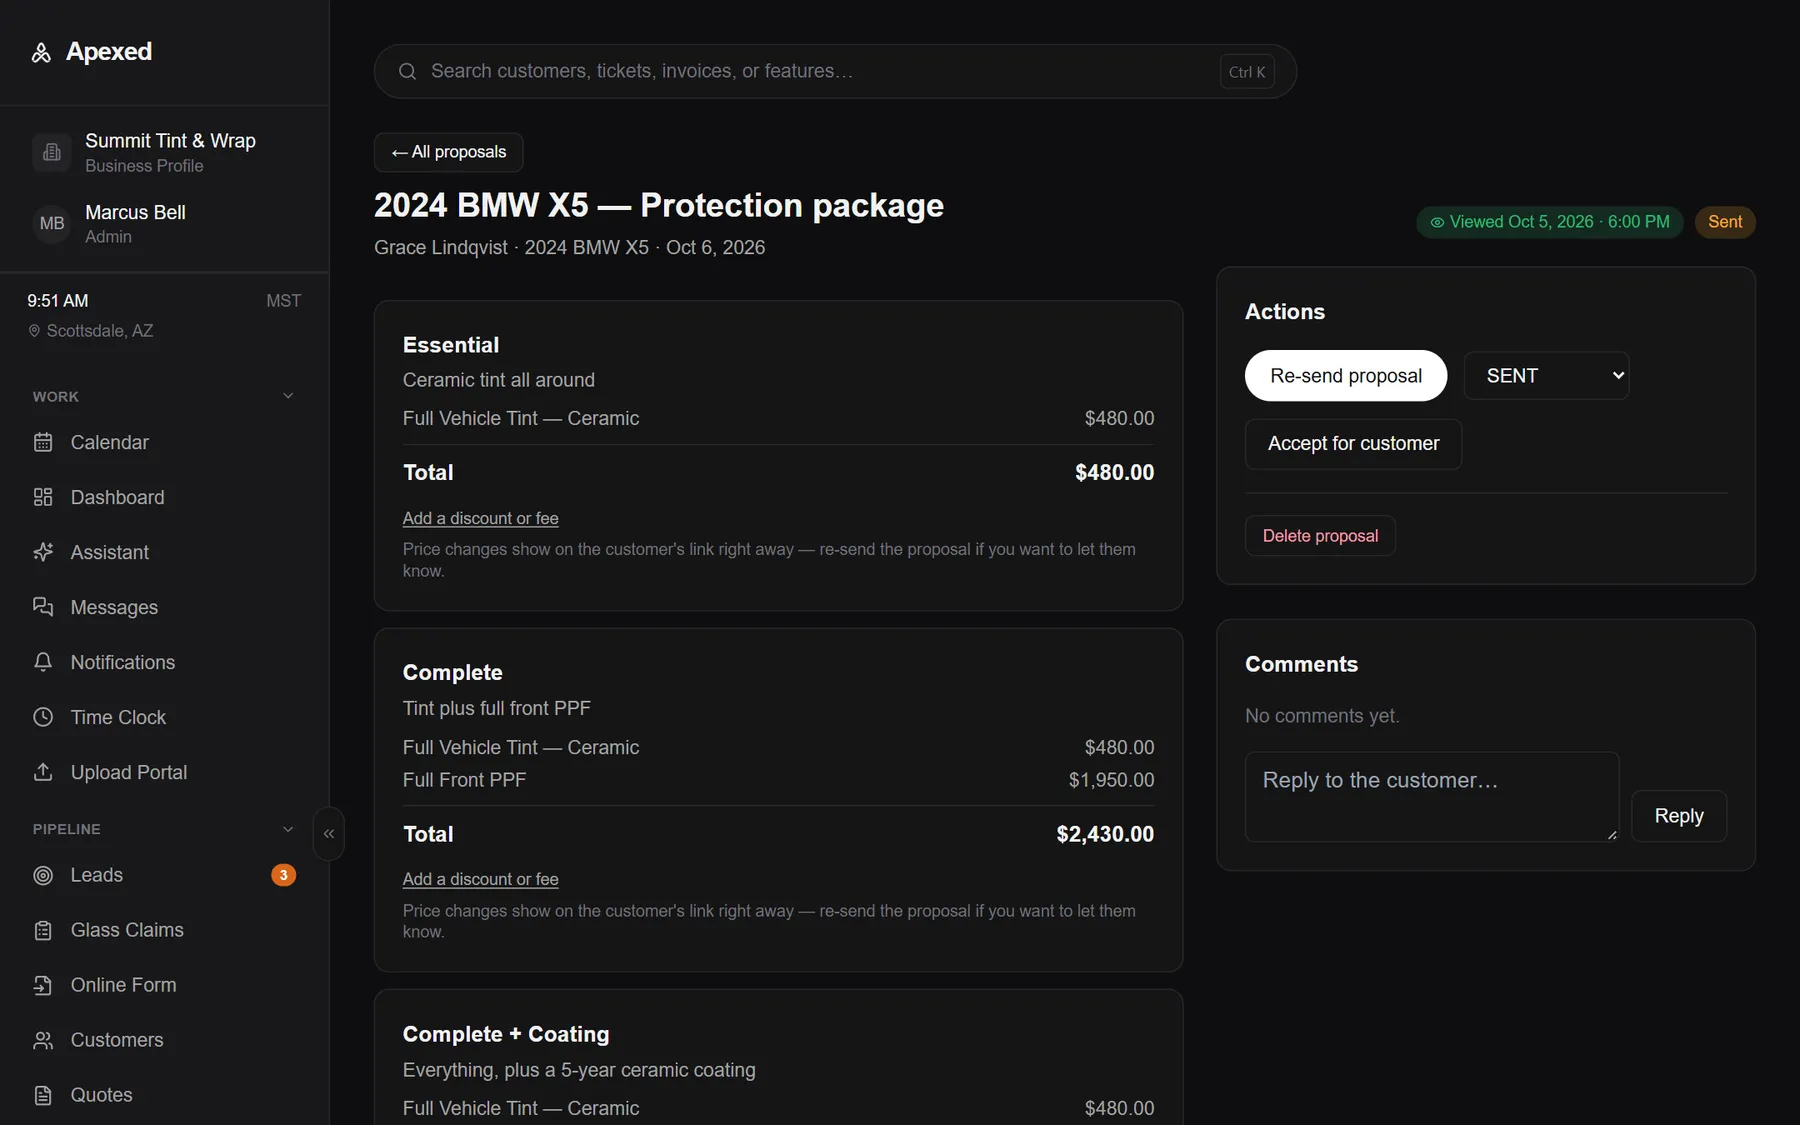Click the Ctrl K shortcut hint
The width and height of the screenshot is (1800, 1125).
point(1247,72)
